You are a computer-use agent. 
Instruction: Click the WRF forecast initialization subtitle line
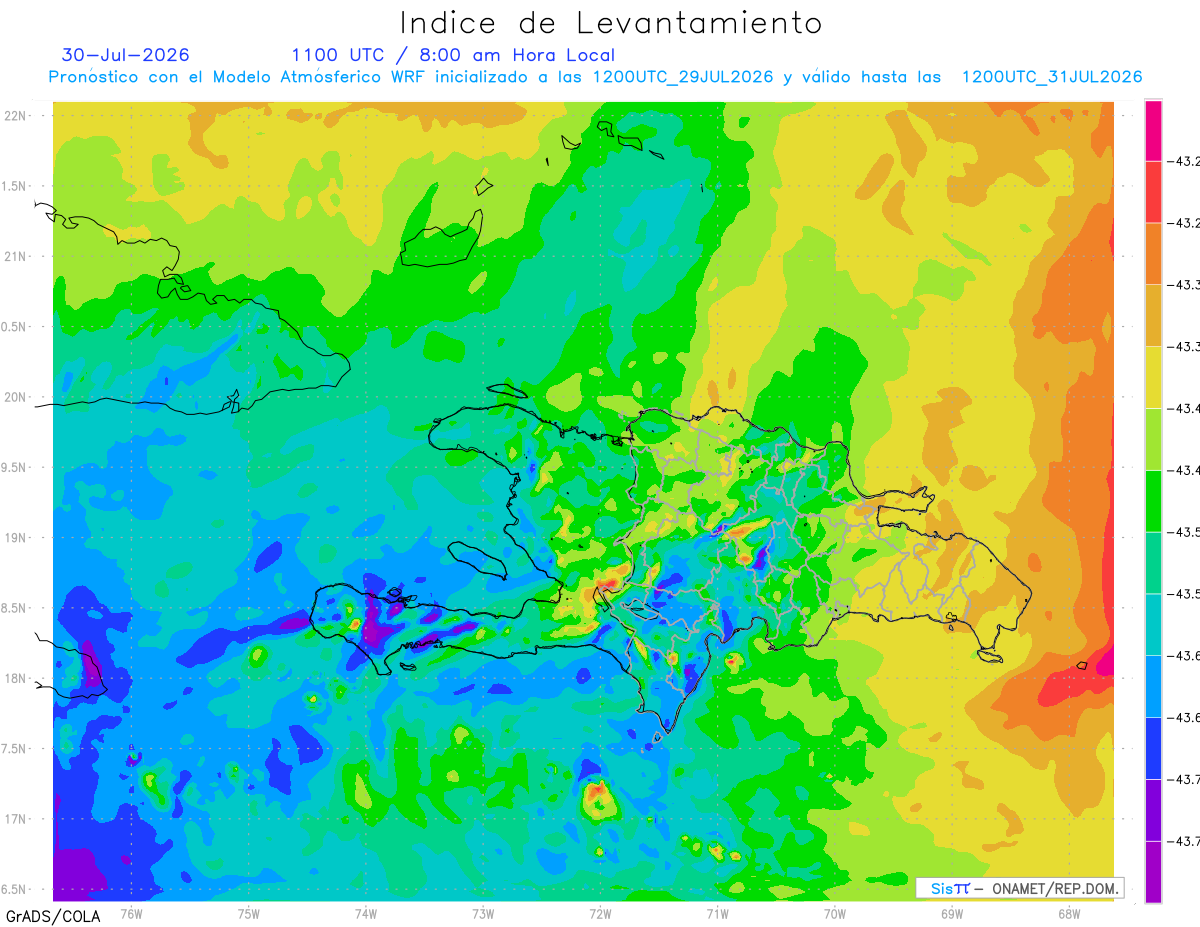[x=595, y=77]
